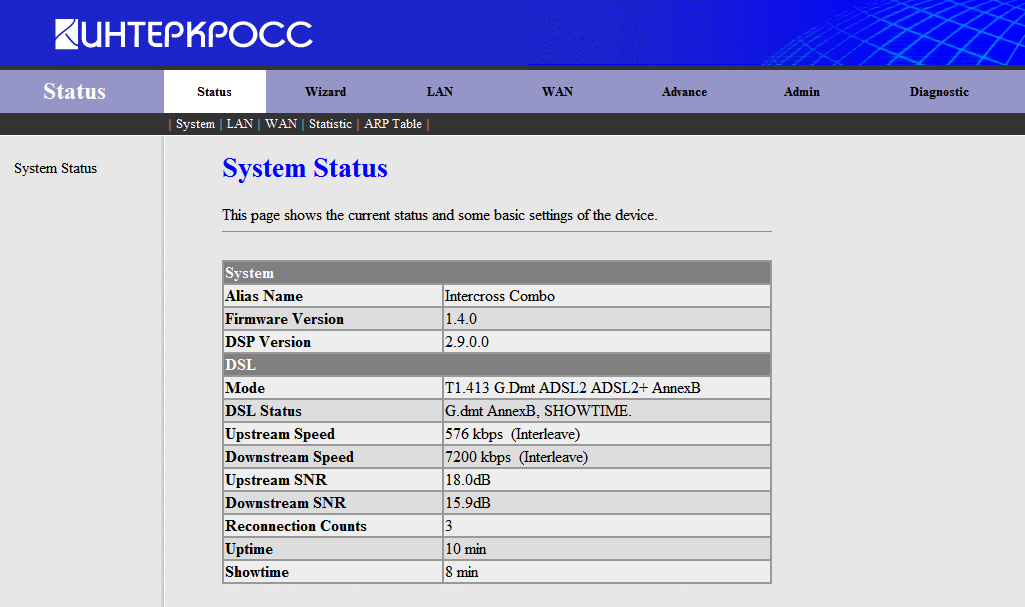This screenshot has width=1025, height=607.
Task: Click the Intercross logo in the header
Action: 184,34
